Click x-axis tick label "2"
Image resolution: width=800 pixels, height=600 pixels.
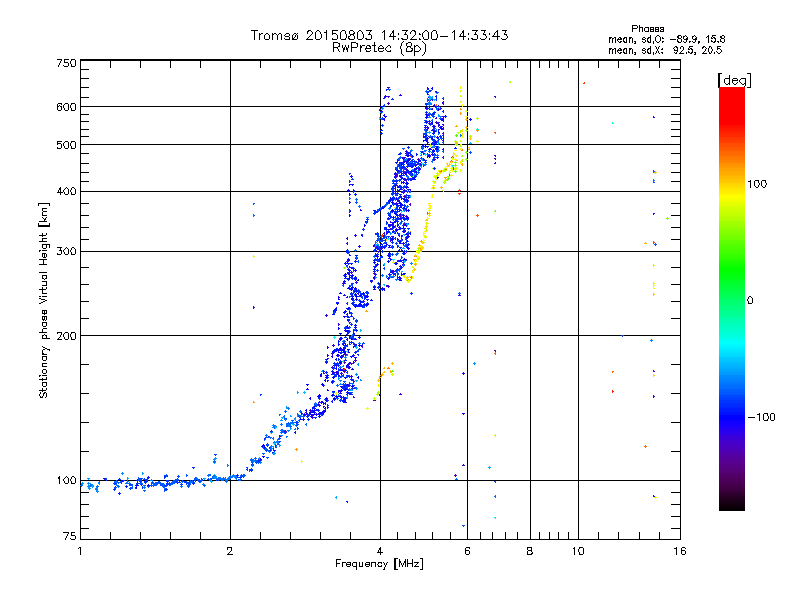[x=230, y=551]
